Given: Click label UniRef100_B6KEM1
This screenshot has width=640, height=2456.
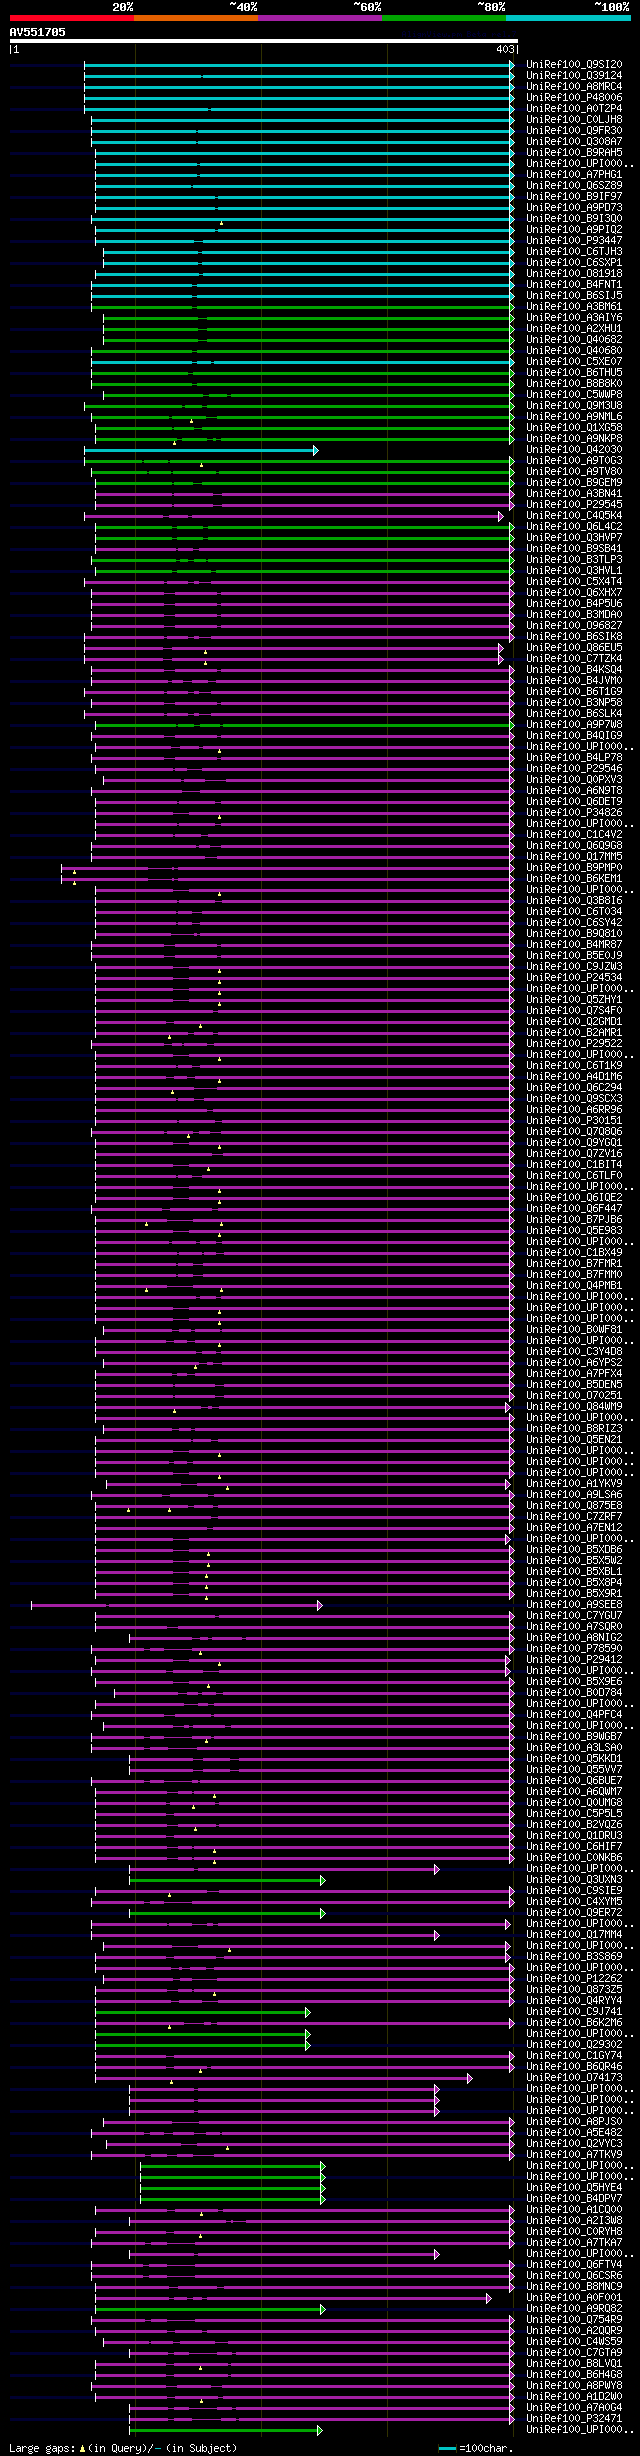Looking at the screenshot, I should (574, 878).
